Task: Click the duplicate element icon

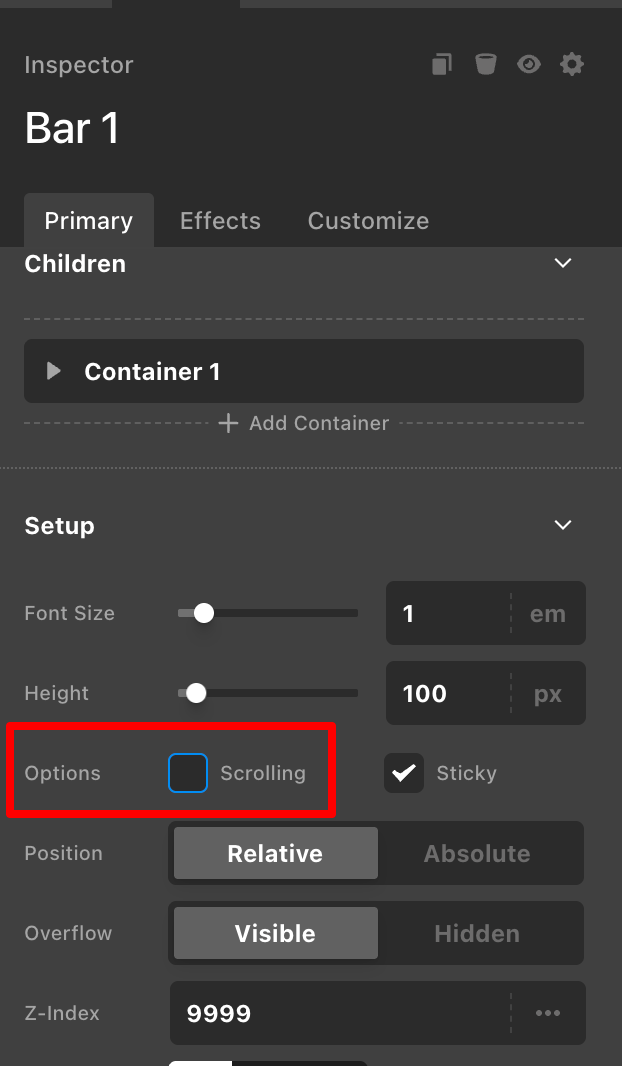Action: [x=442, y=65]
